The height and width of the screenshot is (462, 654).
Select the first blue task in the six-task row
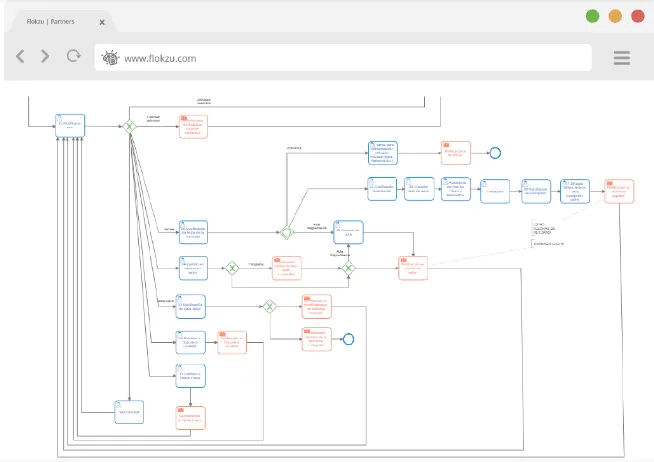382,189
